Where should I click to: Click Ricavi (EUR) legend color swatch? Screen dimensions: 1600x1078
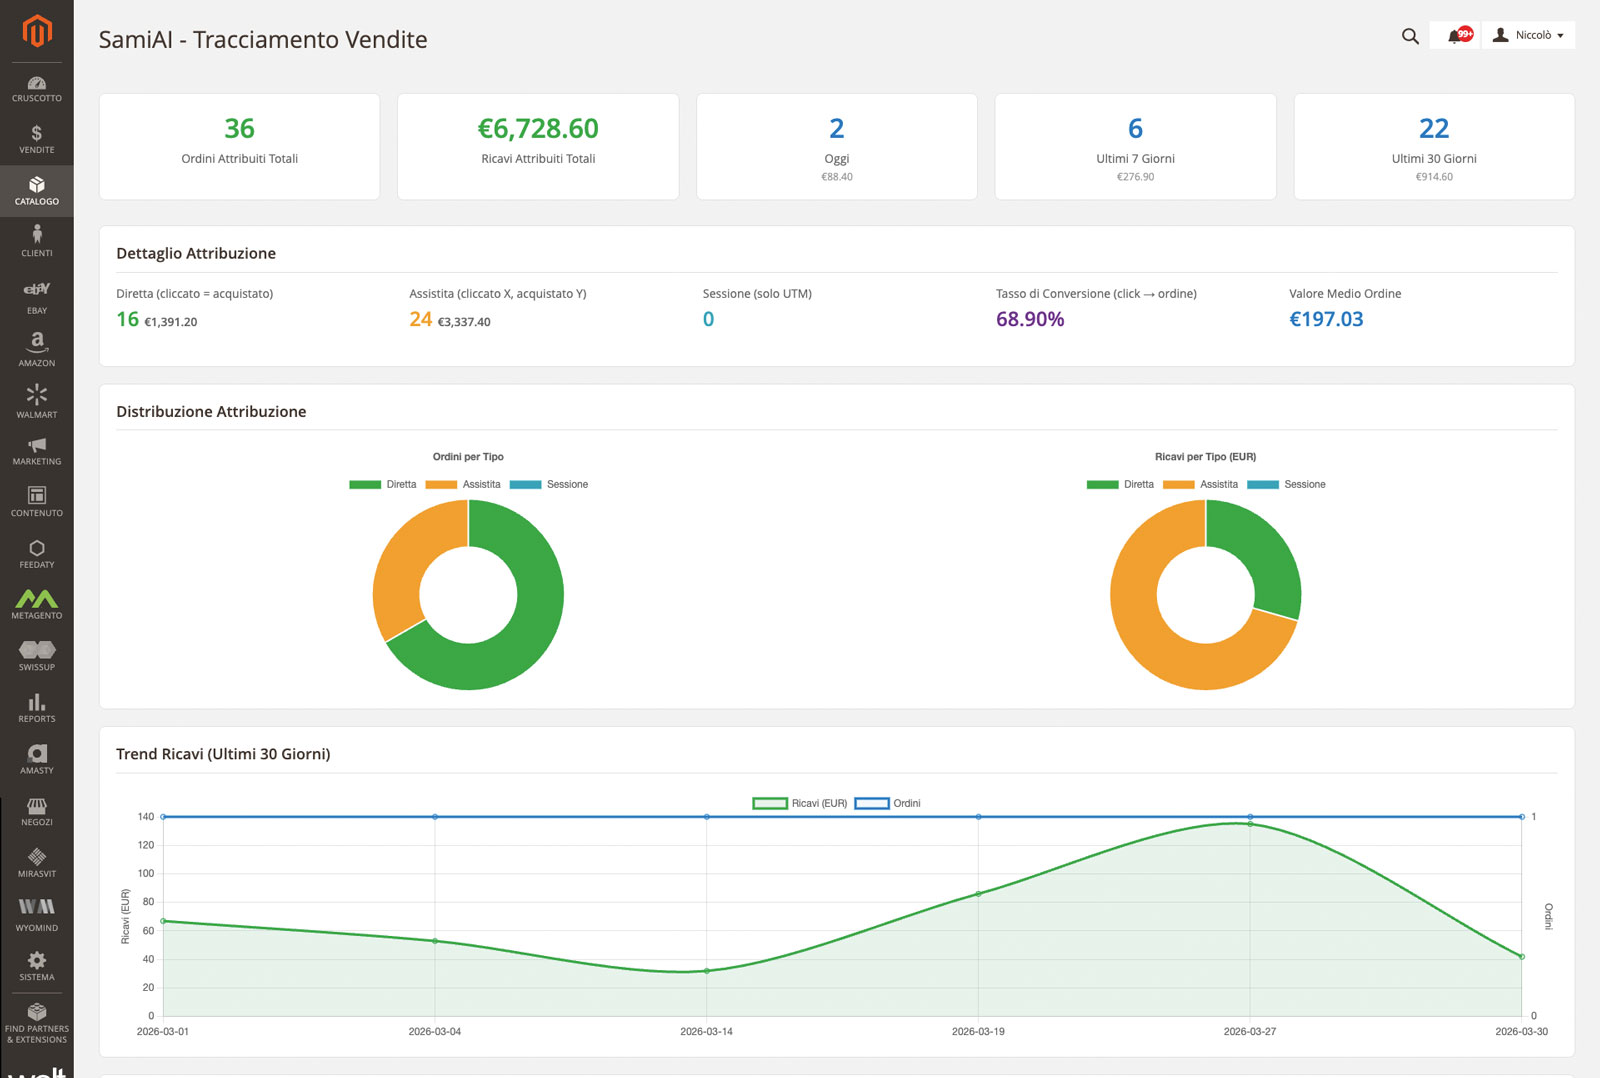[770, 803]
